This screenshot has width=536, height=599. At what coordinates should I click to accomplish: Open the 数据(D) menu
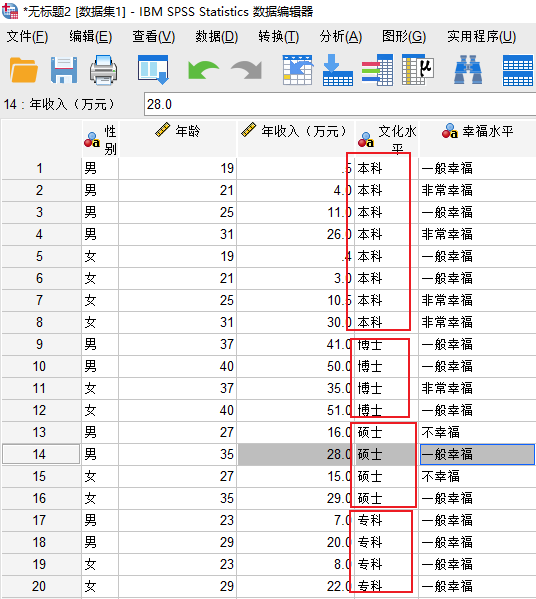(x=217, y=37)
